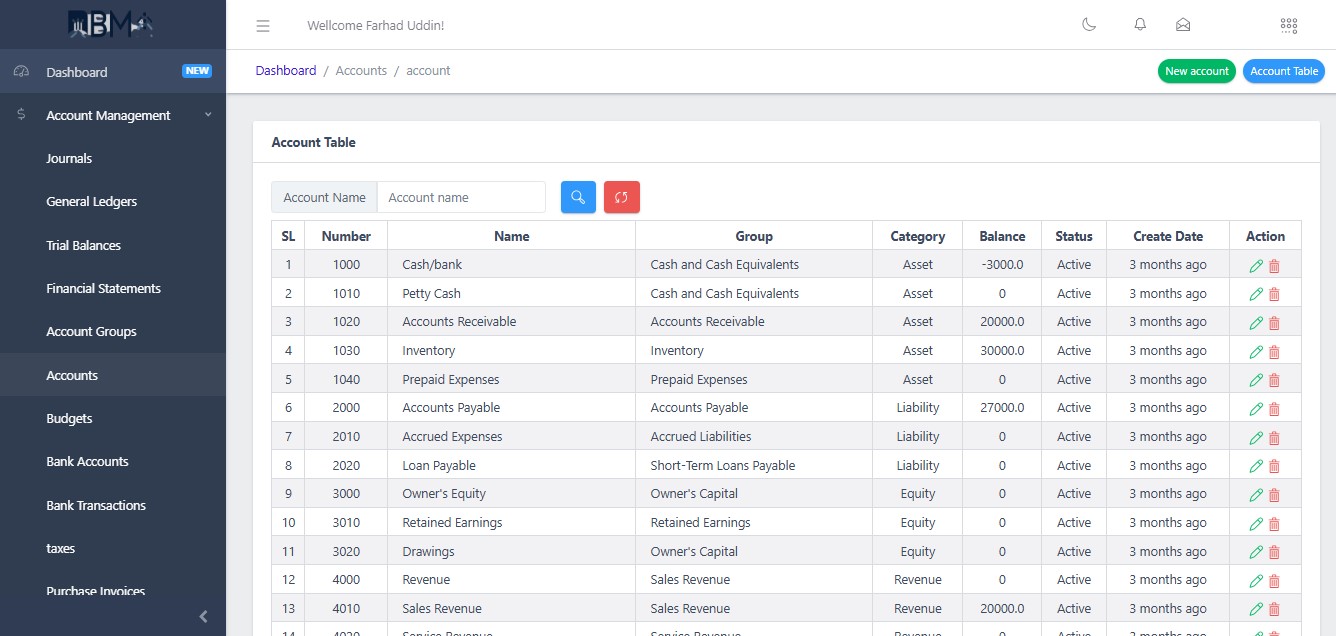The height and width of the screenshot is (636, 1336).
Task: Edit the Drawings account
Action: point(1256,552)
